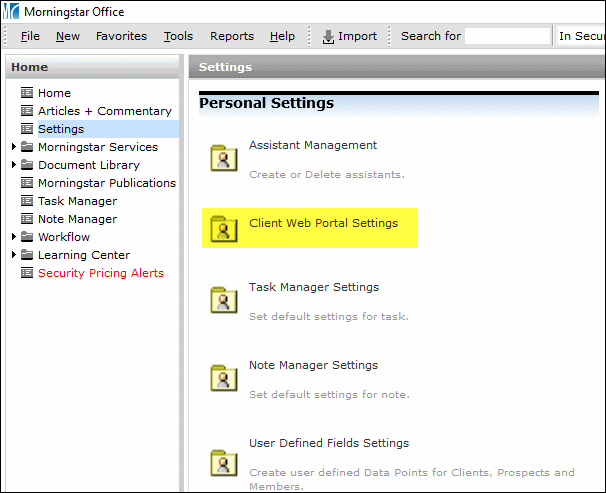Screen dimensions: 606x493
Task: Open the File menu
Action: [30, 36]
